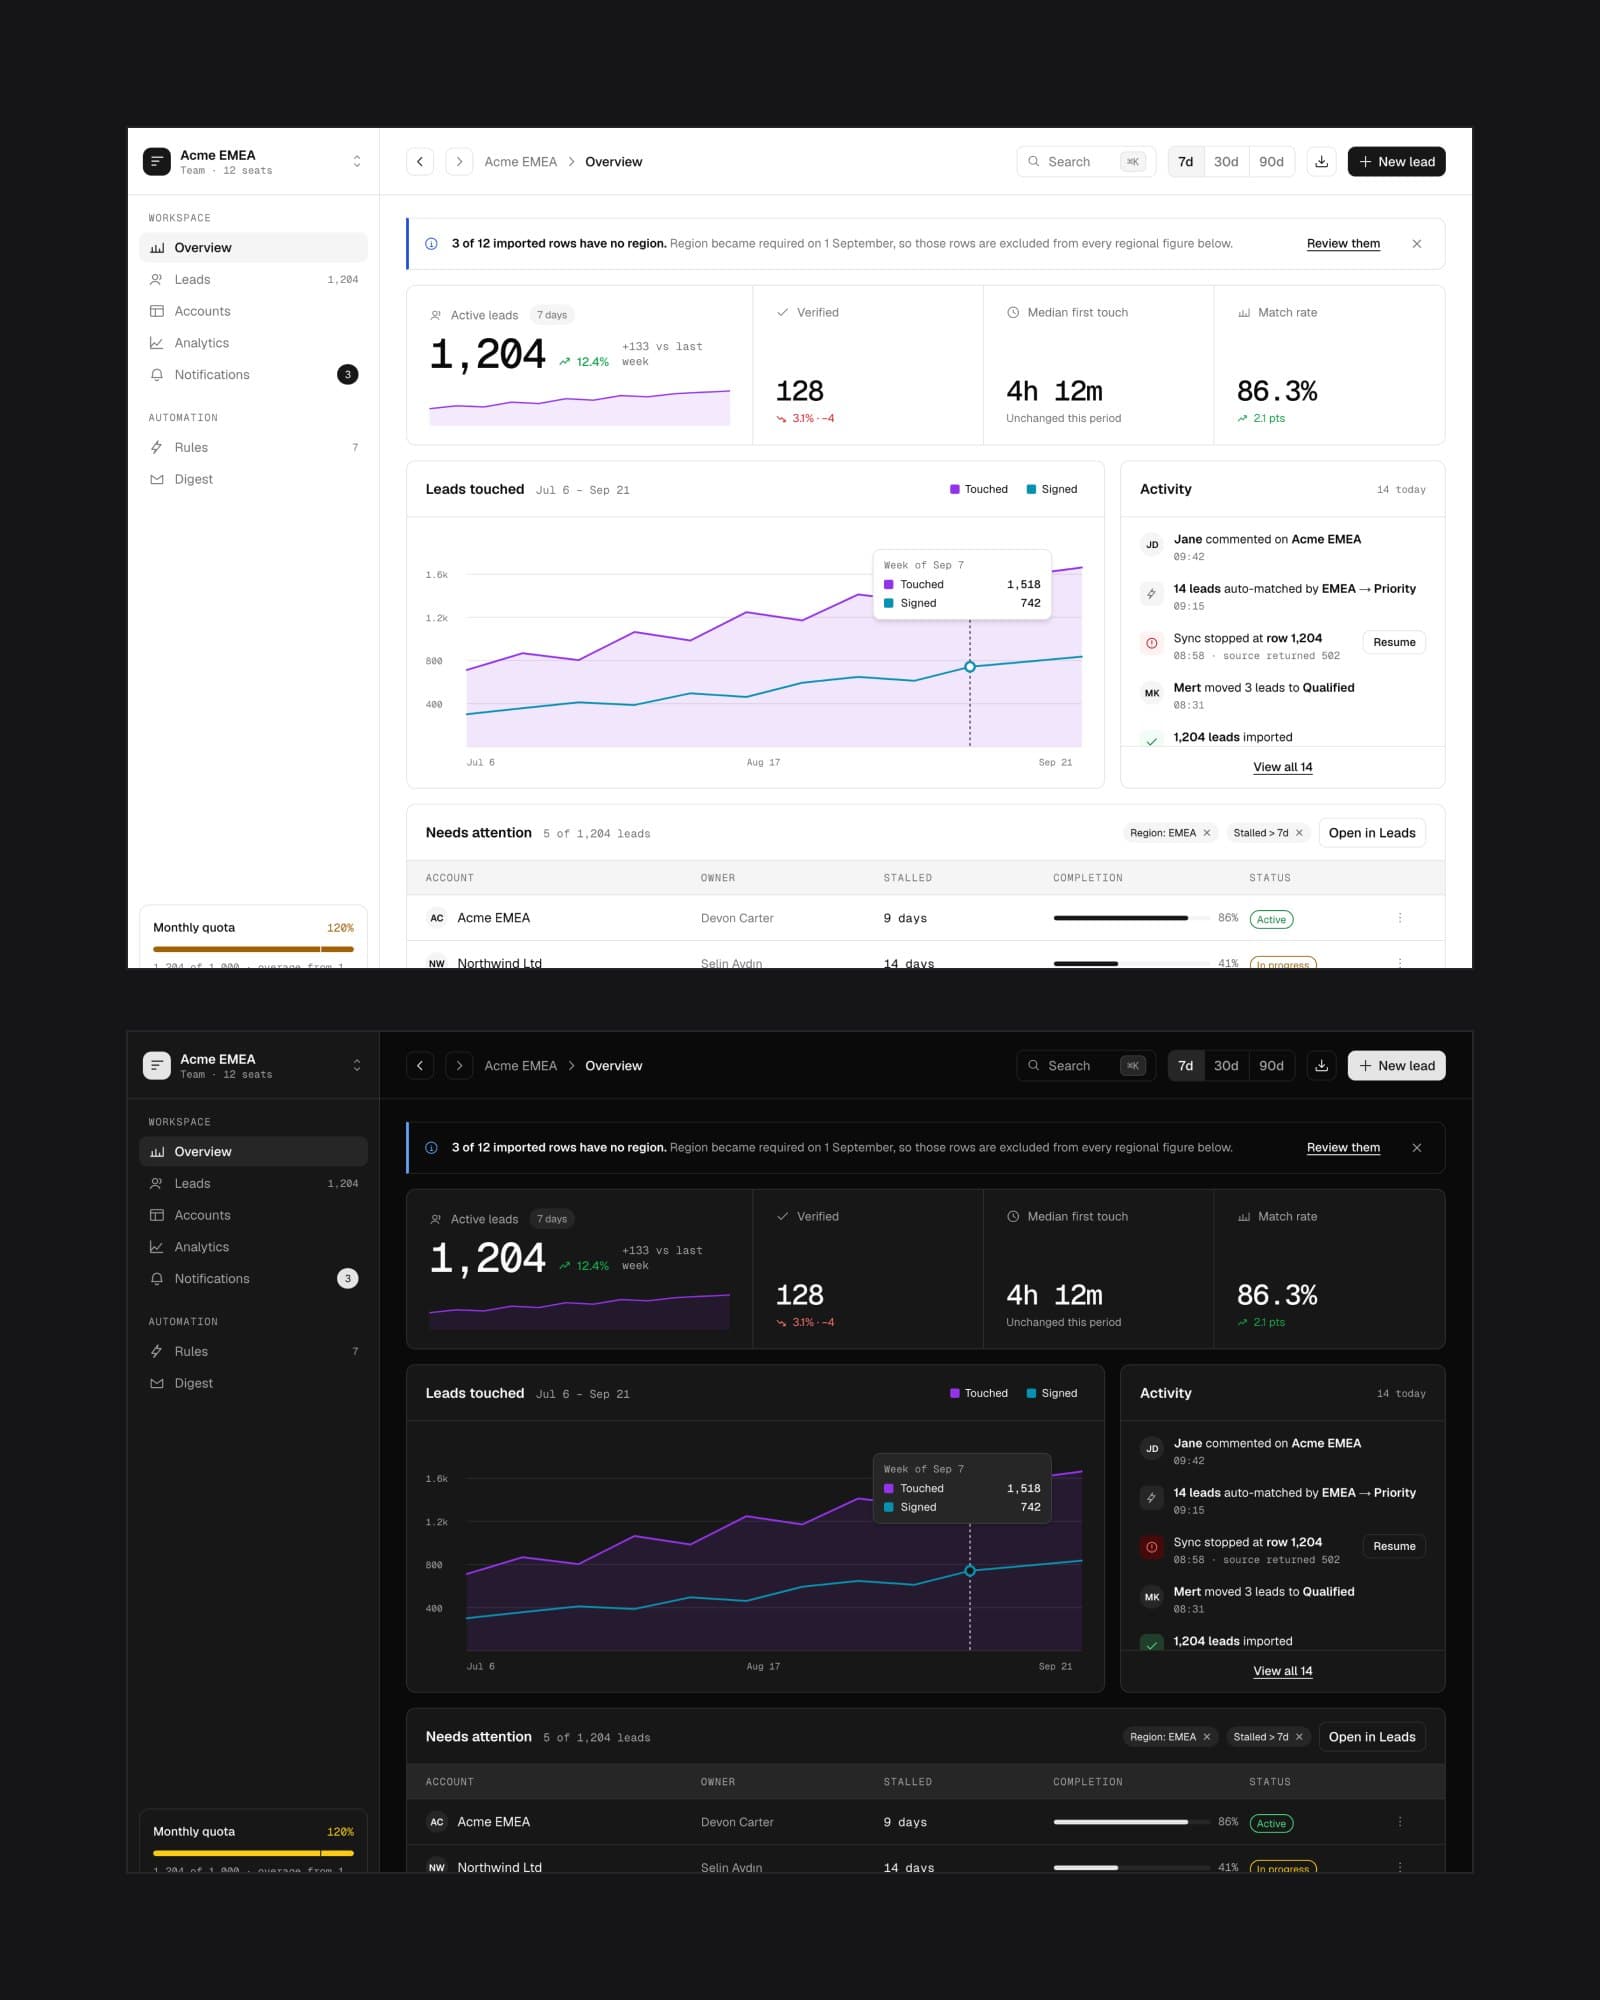
Task: Remove the Region: EMEA filter chip in light panel
Action: click(x=1207, y=833)
